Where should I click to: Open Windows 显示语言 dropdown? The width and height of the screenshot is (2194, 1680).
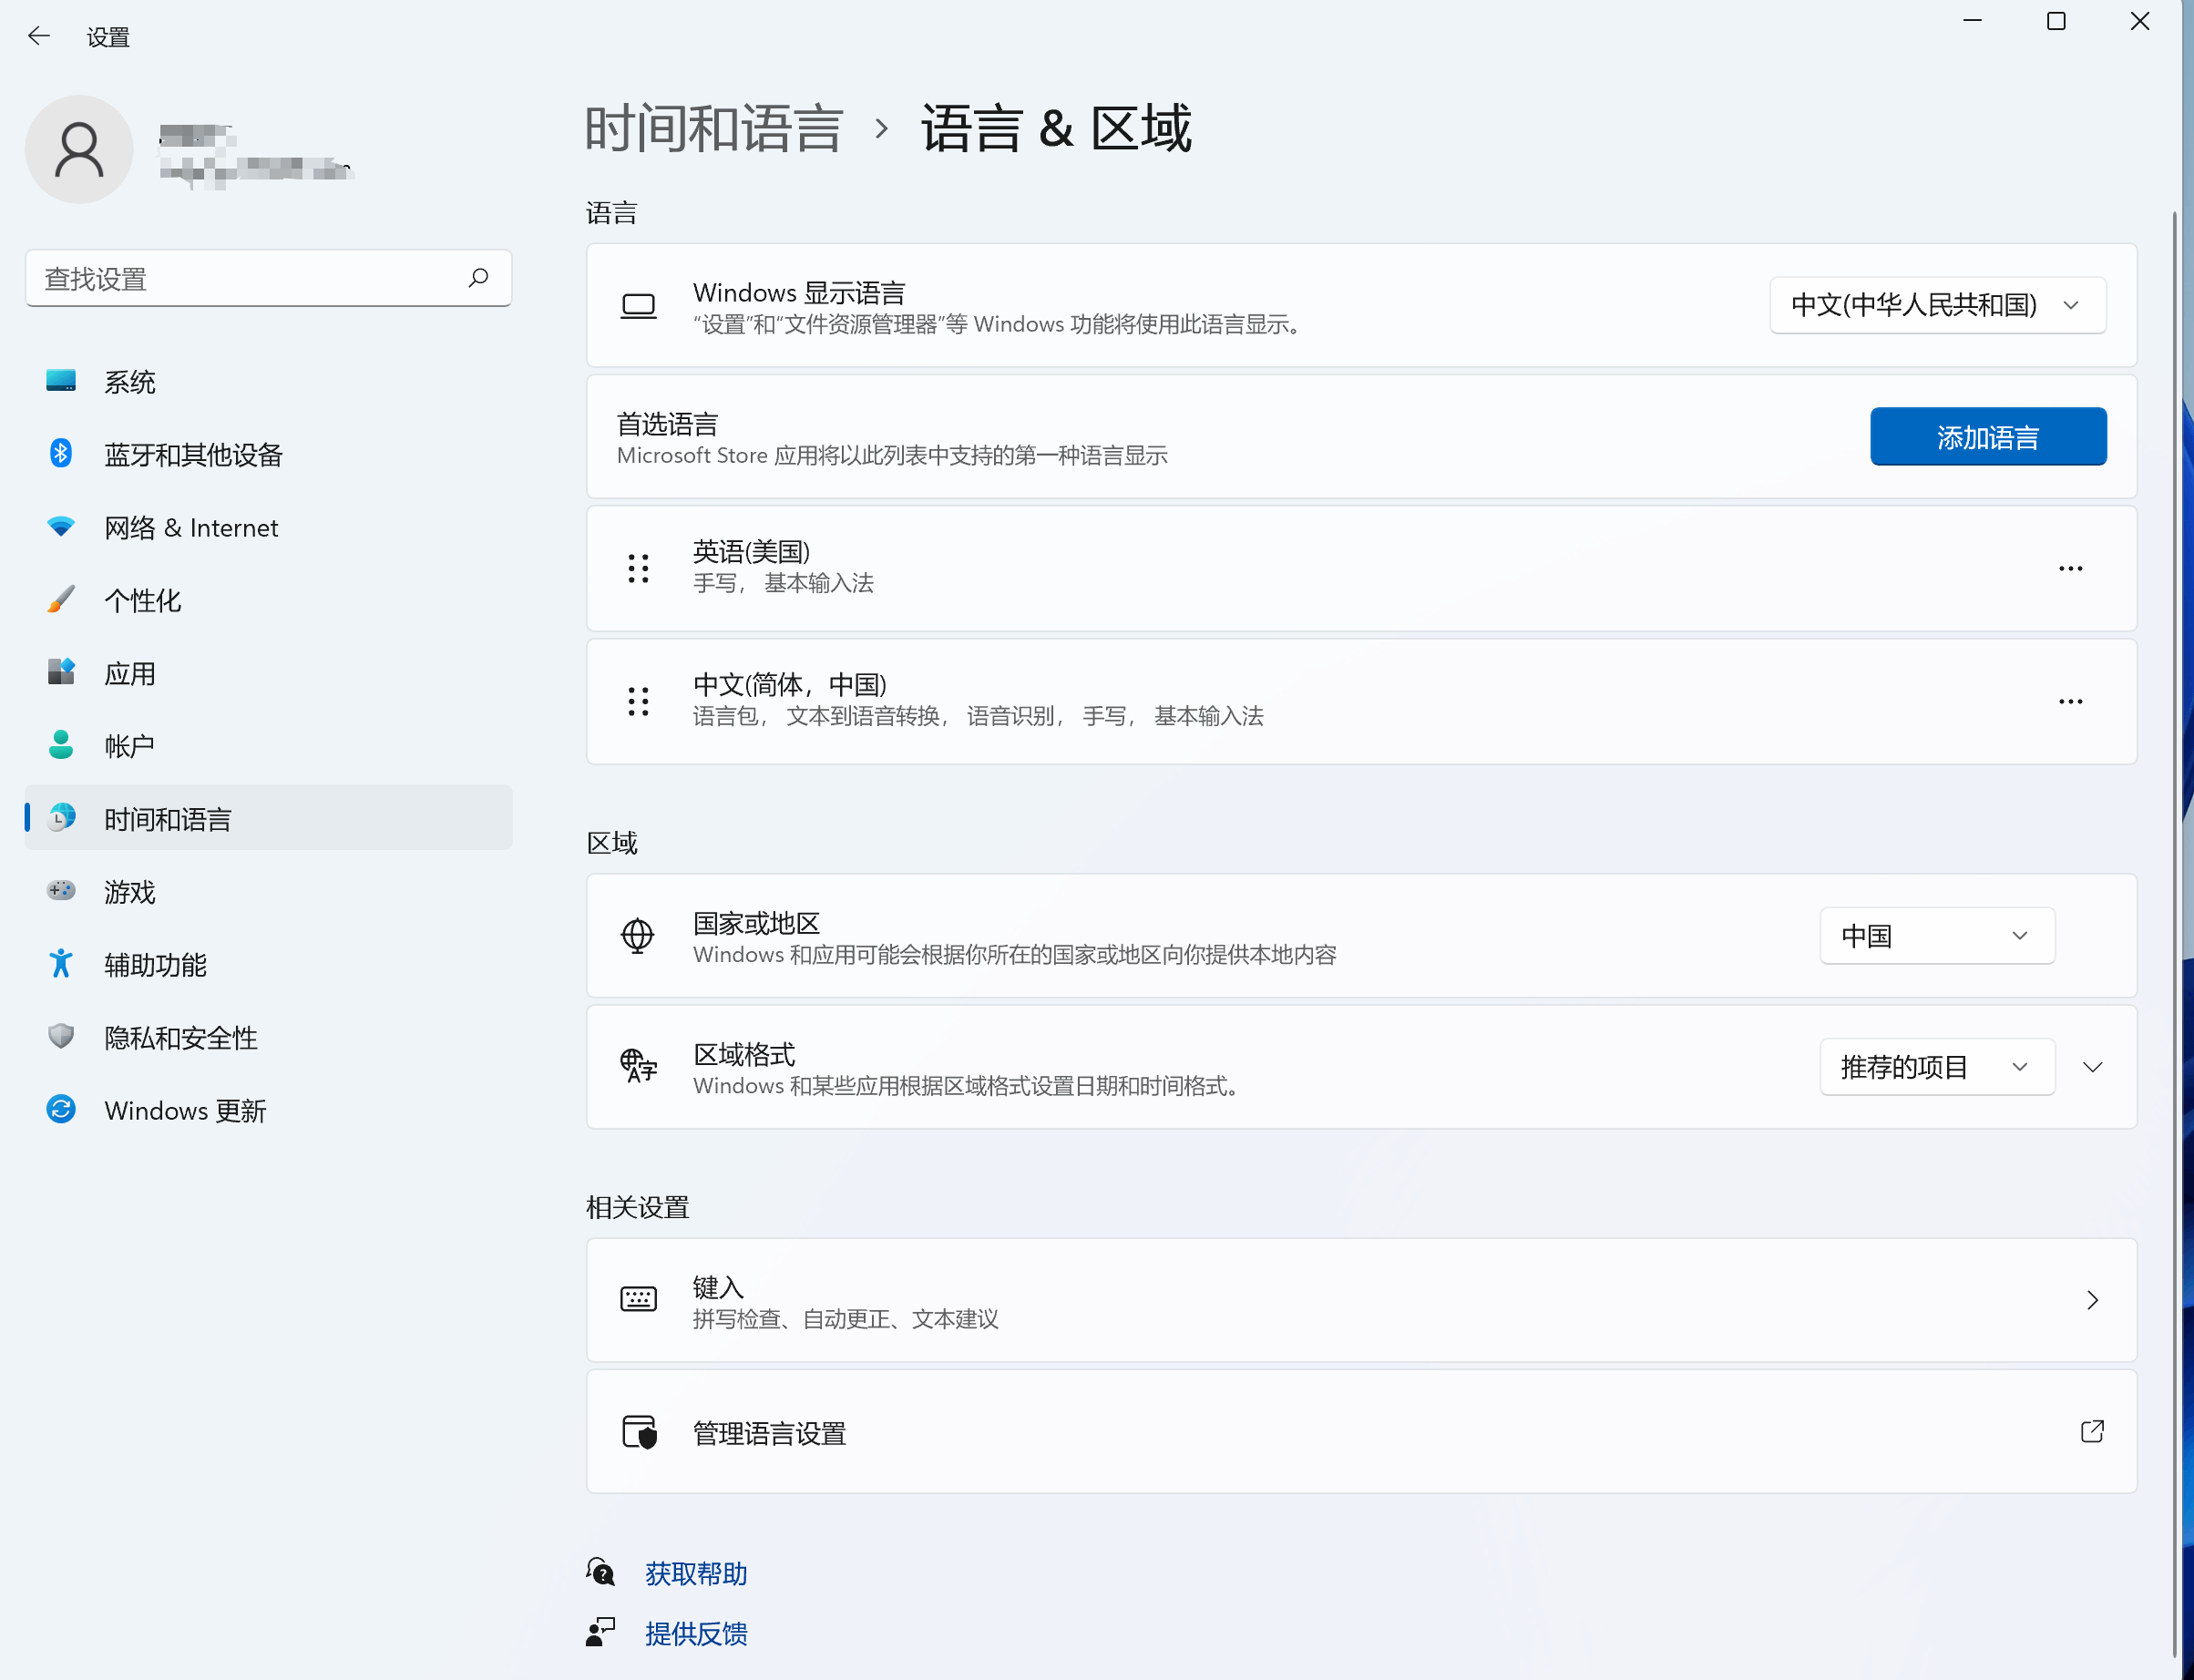pos(1938,305)
